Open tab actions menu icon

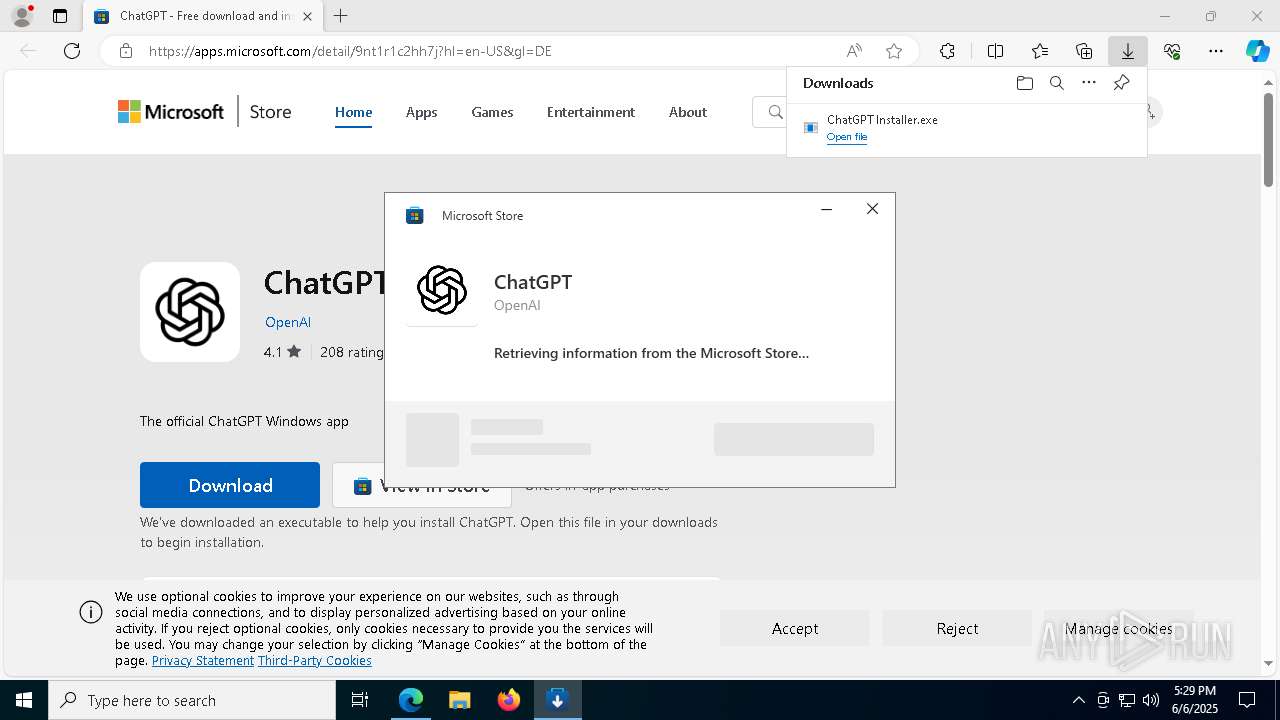click(x=60, y=16)
